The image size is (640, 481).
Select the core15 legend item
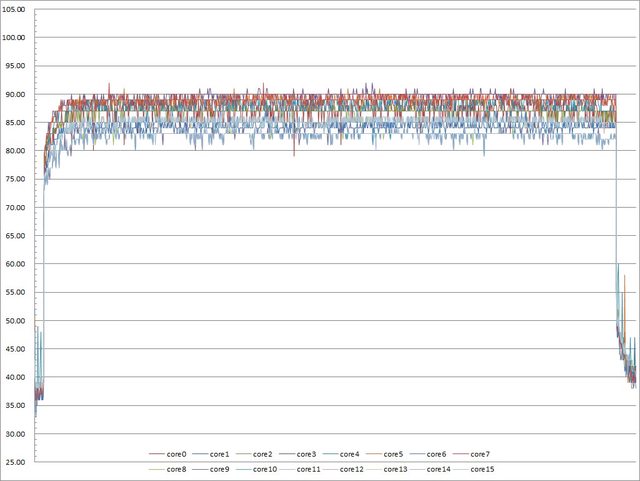(482, 469)
